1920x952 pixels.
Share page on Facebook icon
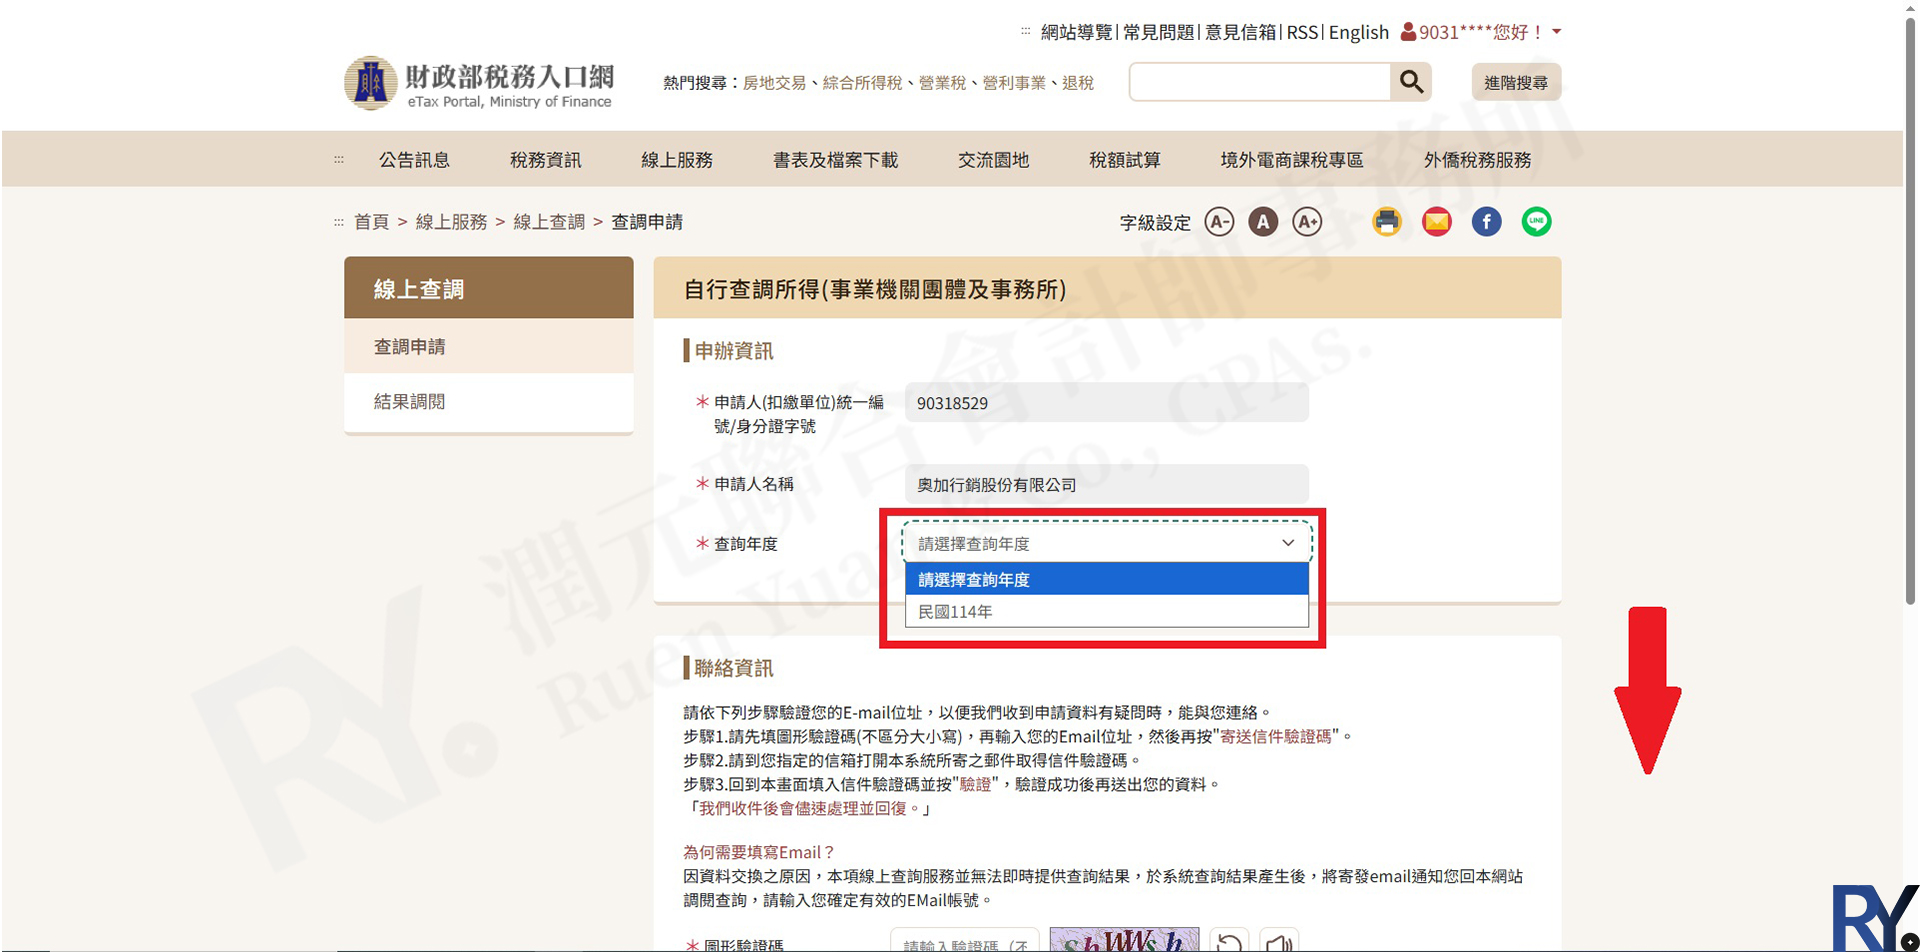(1487, 221)
